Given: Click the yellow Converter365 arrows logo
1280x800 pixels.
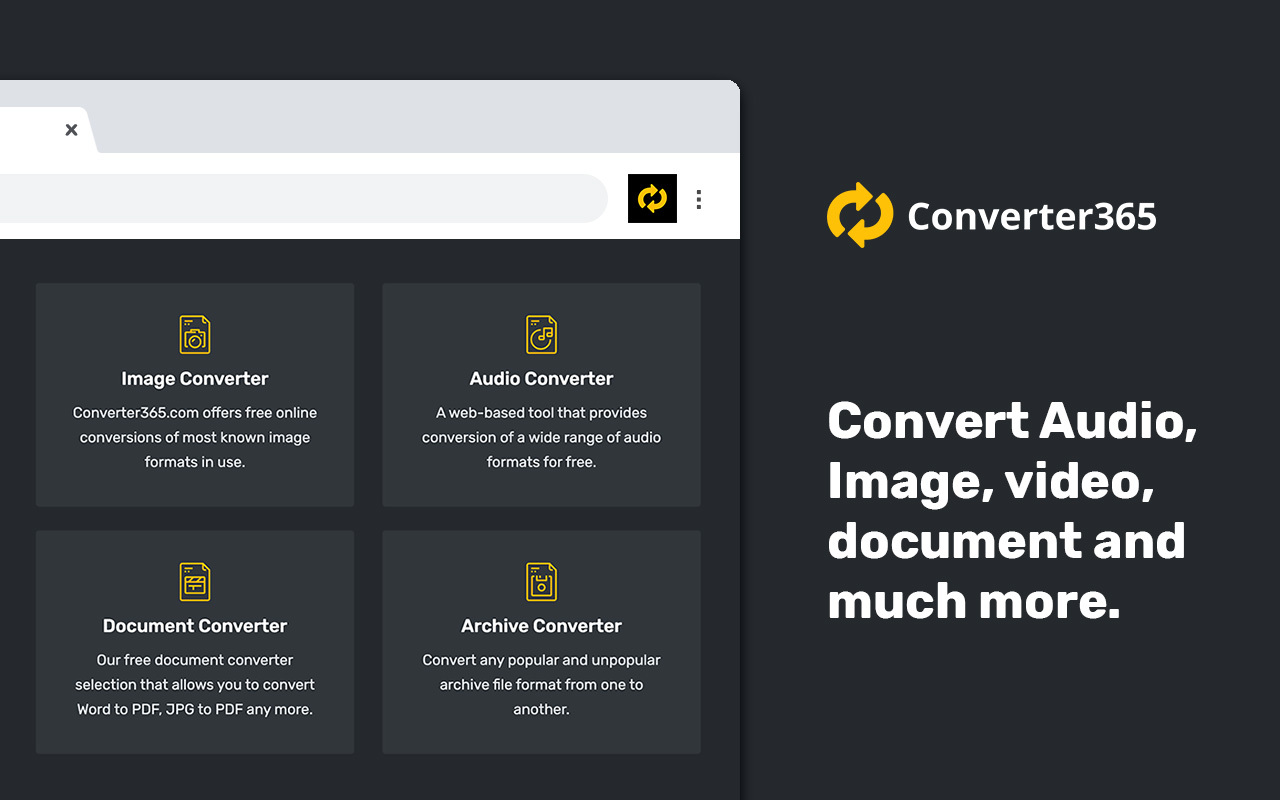Looking at the screenshot, I should [860, 215].
